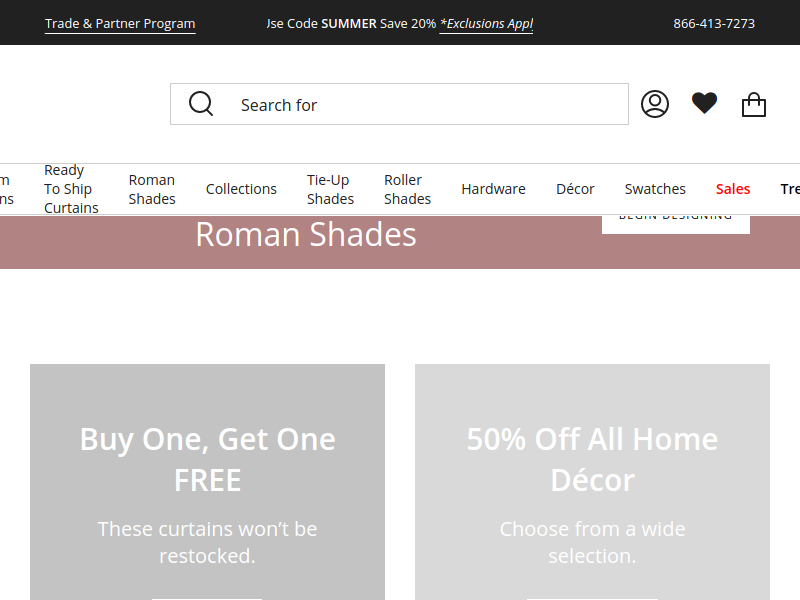Open the Tie-Up Shades menu item
The image size is (800, 600).
[330, 189]
